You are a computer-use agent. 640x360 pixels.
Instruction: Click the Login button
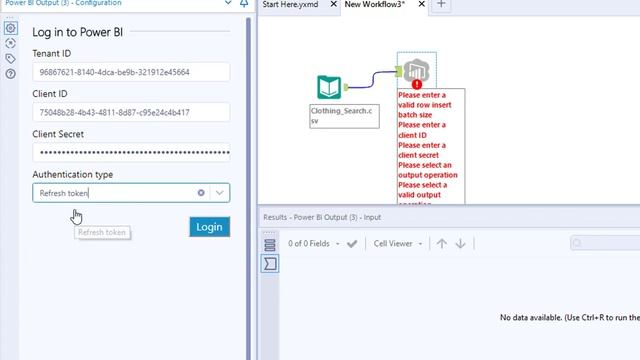click(209, 227)
